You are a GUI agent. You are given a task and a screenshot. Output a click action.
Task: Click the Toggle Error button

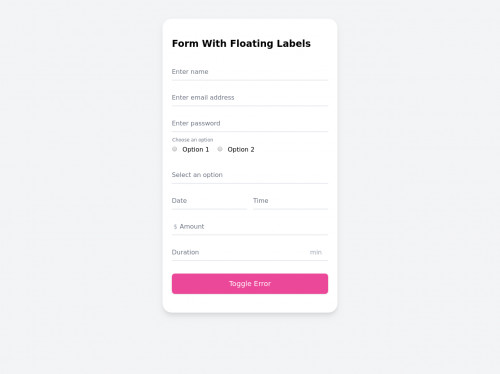pos(250,284)
